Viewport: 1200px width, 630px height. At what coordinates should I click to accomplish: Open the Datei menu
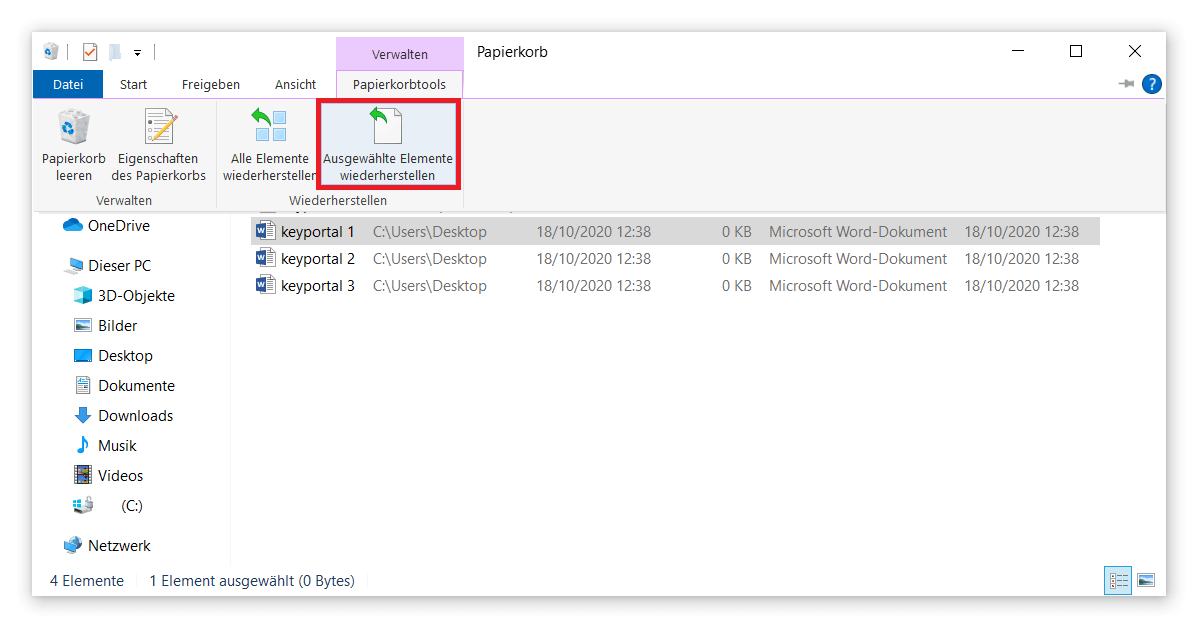pos(67,84)
